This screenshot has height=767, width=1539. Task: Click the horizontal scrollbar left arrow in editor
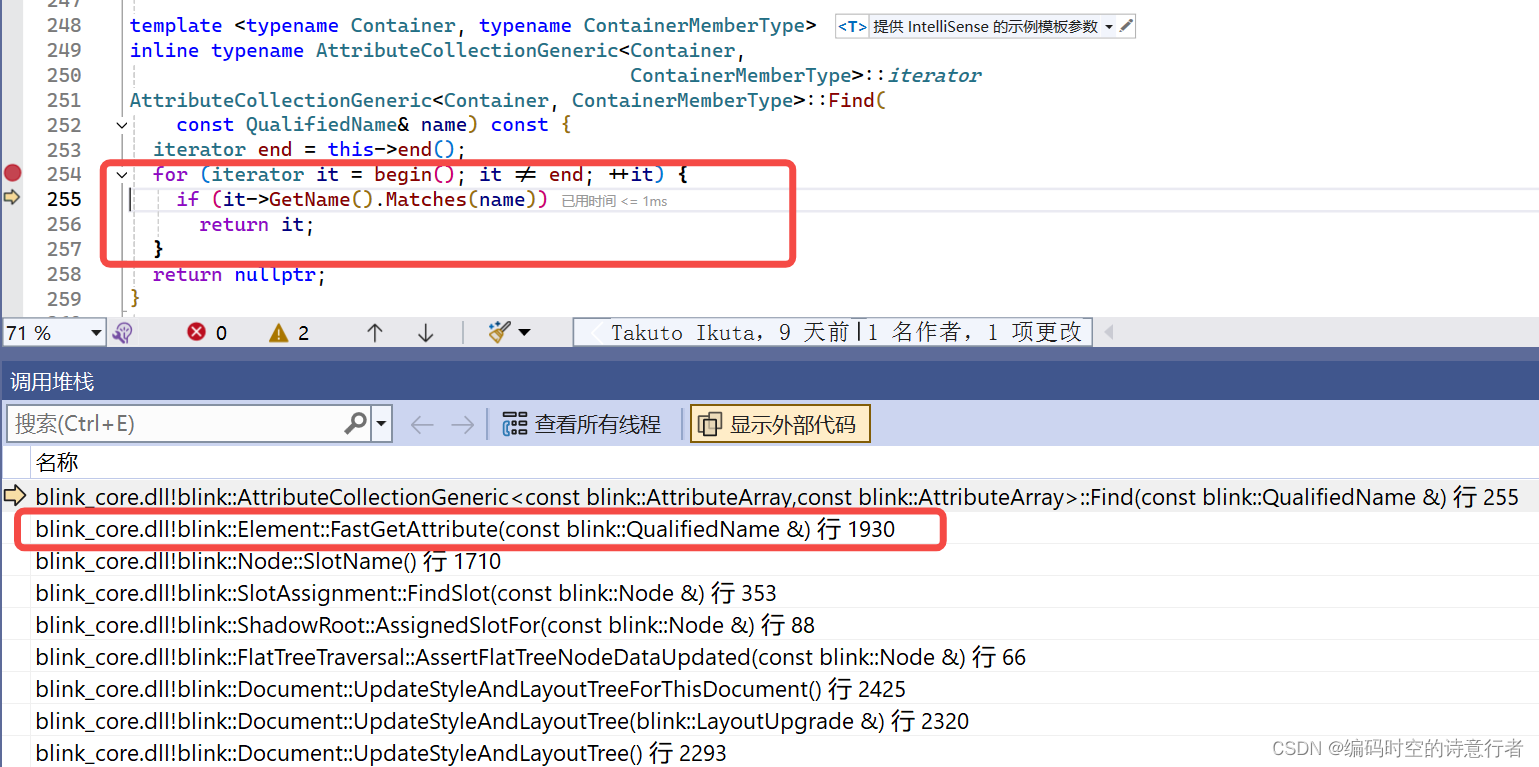pos(1108,333)
